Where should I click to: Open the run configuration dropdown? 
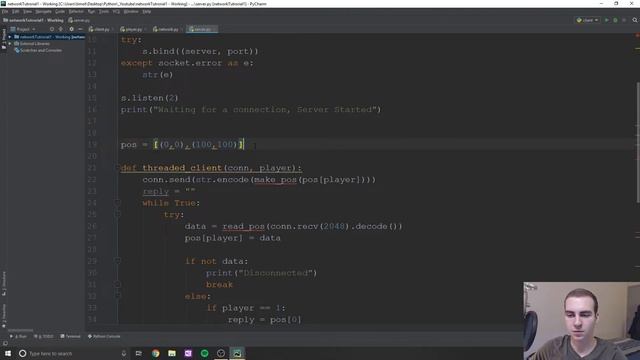(x=587, y=20)
